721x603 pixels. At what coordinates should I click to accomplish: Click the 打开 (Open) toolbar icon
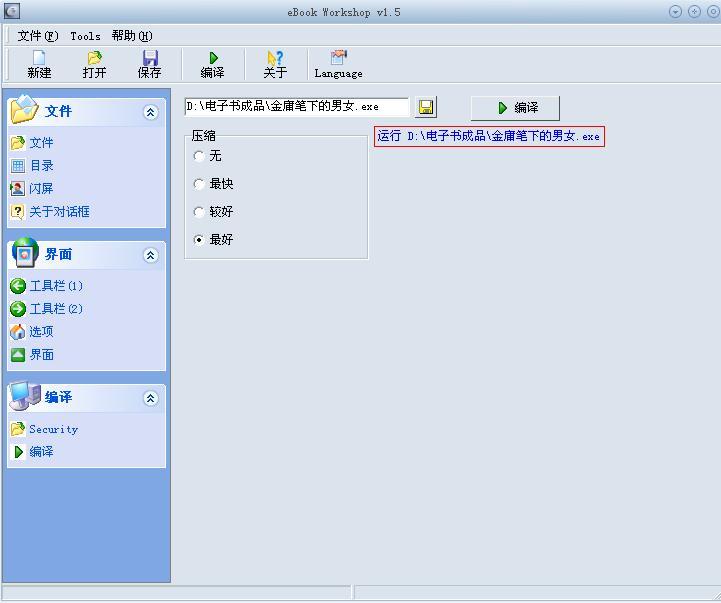click(94, 64)
